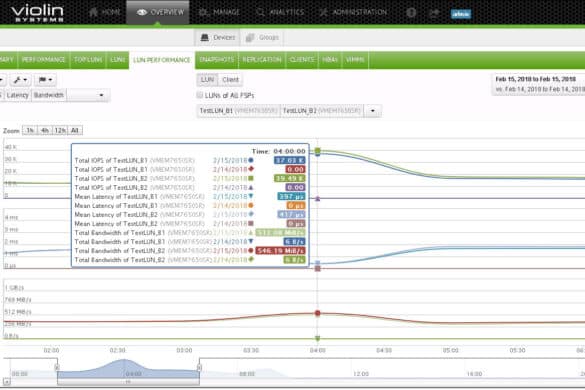
Task: Click the logout arrow icon
Action: pos(434,13)
